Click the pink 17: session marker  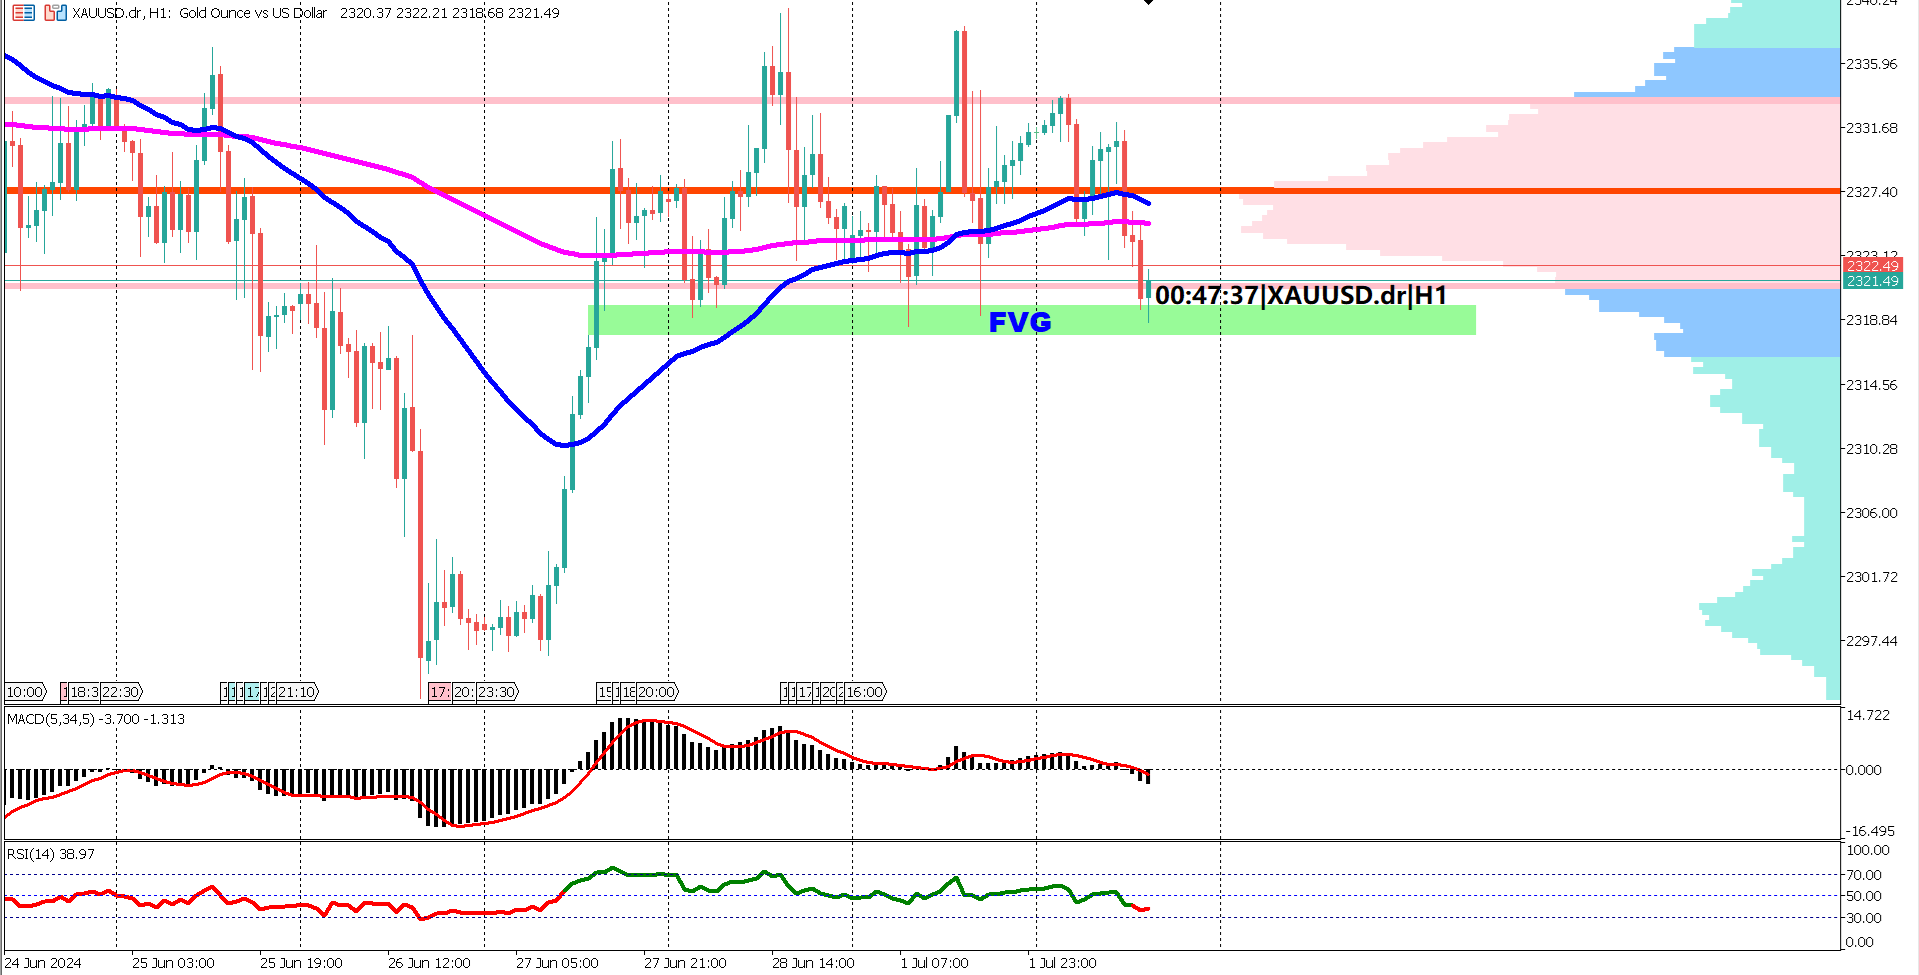439,691
